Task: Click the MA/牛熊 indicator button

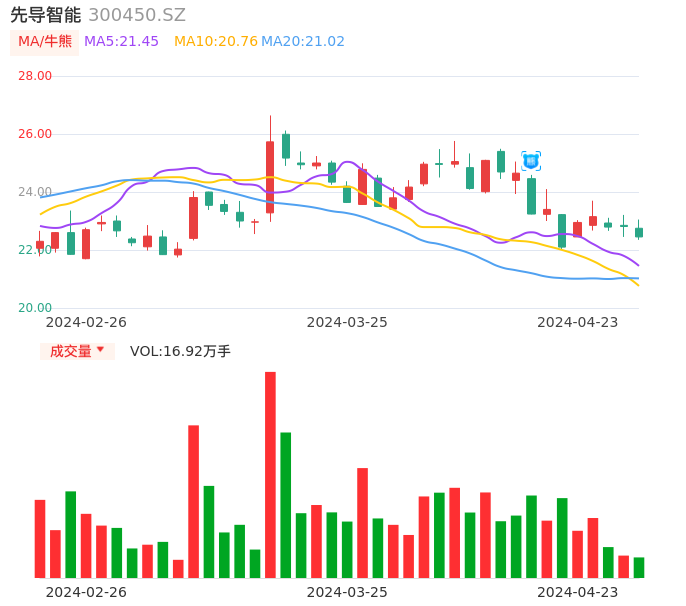Action: (45, 42)
